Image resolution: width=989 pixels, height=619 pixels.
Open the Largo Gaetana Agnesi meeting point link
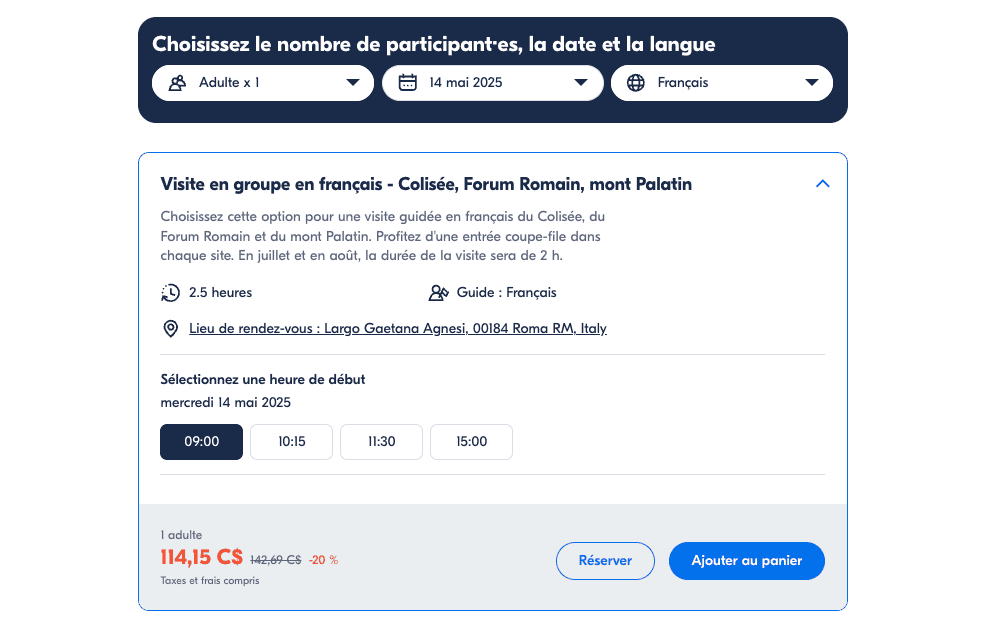point(398,328)
